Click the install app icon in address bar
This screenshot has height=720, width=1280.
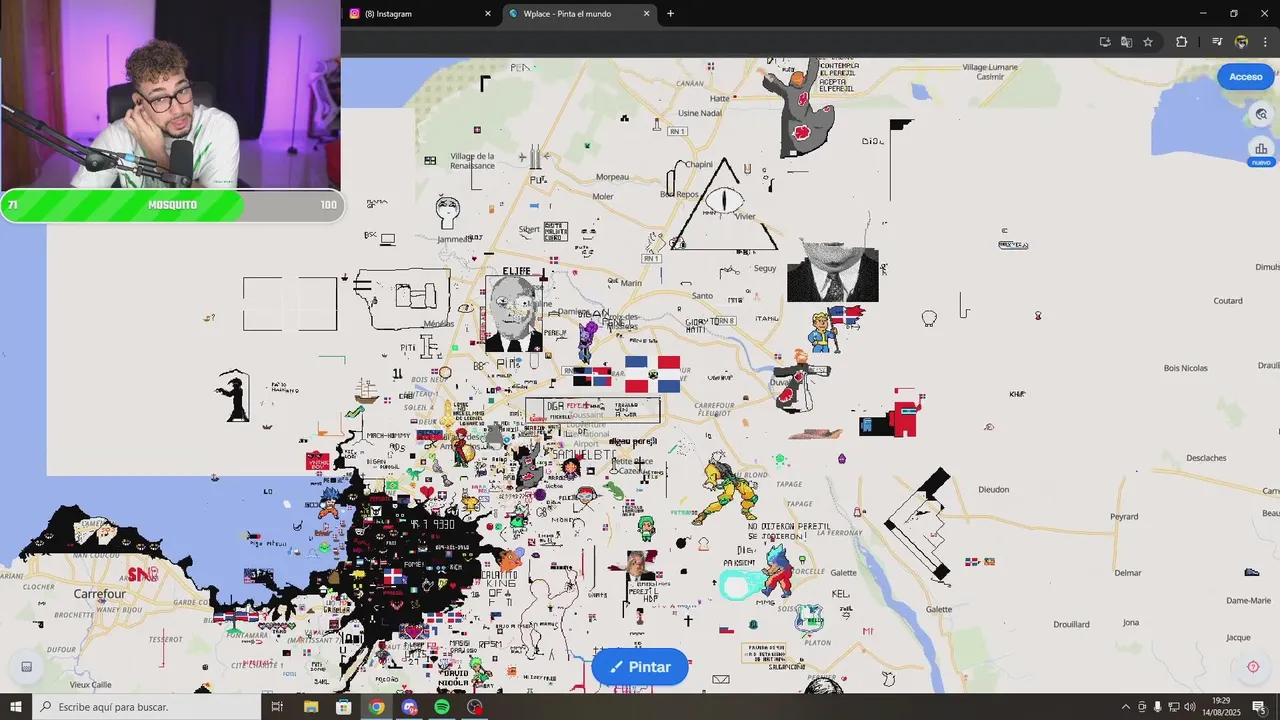coord(1105,42)
